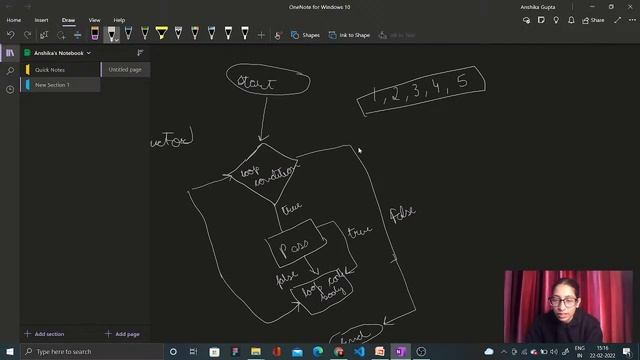Go back with the title bar arrow
Screen dimensions: 640x360
(x=9, y=7)
